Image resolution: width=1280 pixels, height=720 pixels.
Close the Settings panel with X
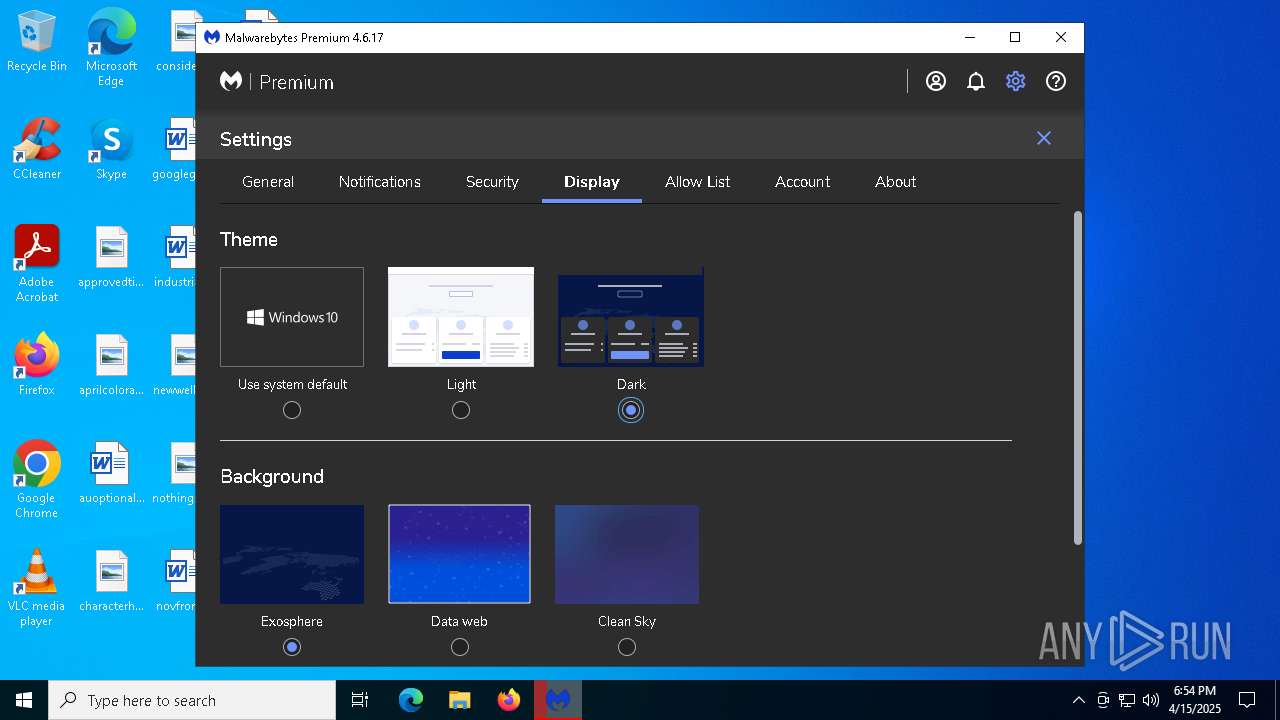click(x=1044, y=138)
